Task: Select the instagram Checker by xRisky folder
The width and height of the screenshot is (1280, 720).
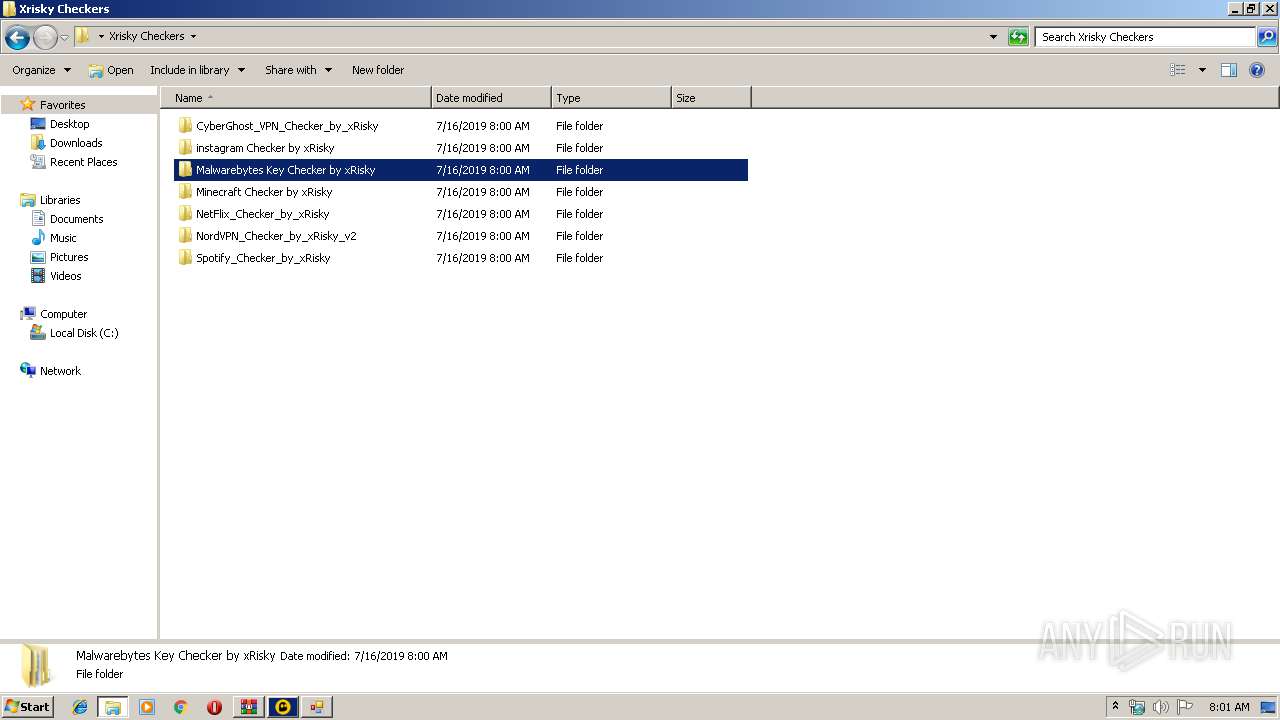Action: point(461,148)
